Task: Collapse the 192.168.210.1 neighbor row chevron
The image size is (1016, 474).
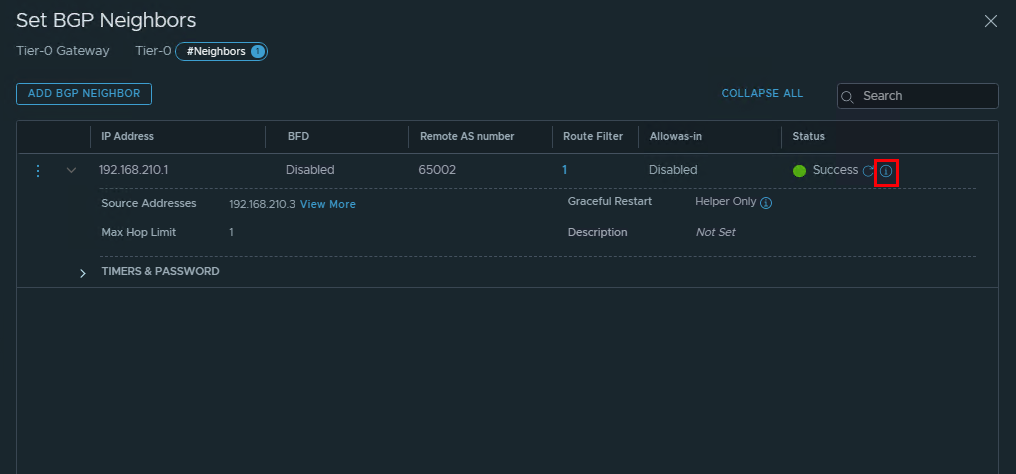Action: [x=71, y=171]
